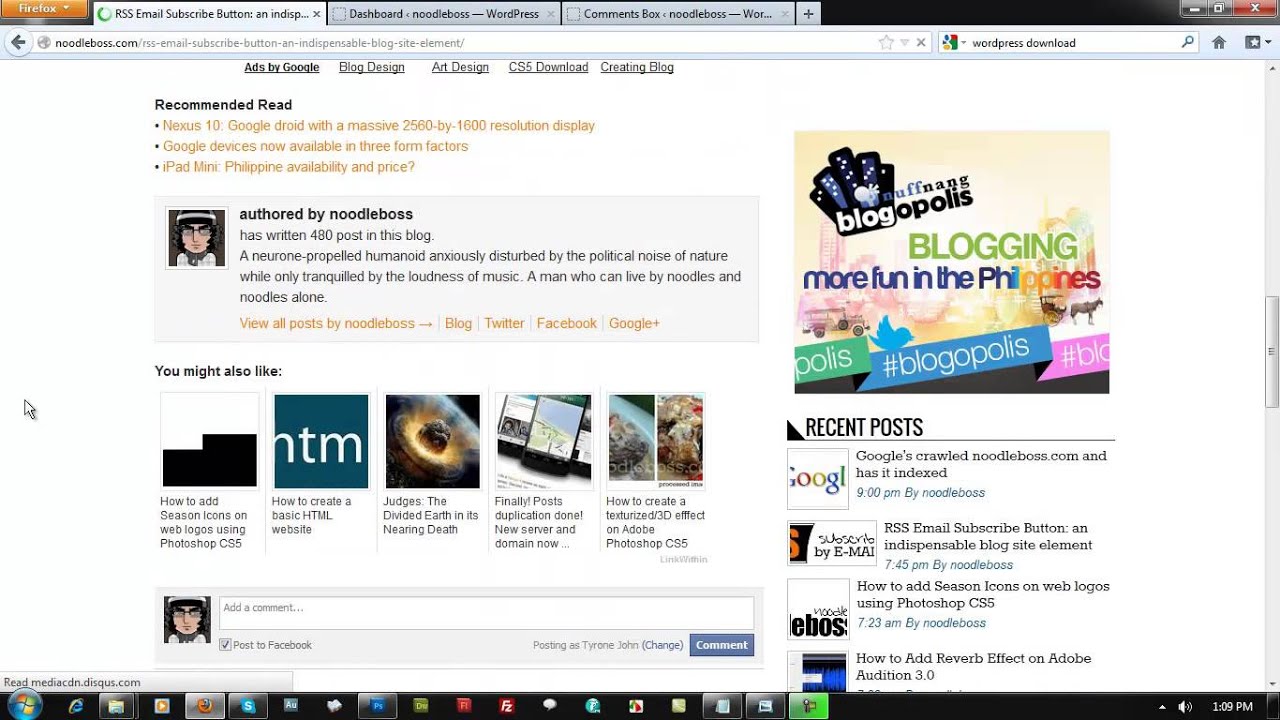This screenshot has height=720, width=1280.
Task: Open Season Icons Photoshop CS5 thumbnail
Action: 209,441
